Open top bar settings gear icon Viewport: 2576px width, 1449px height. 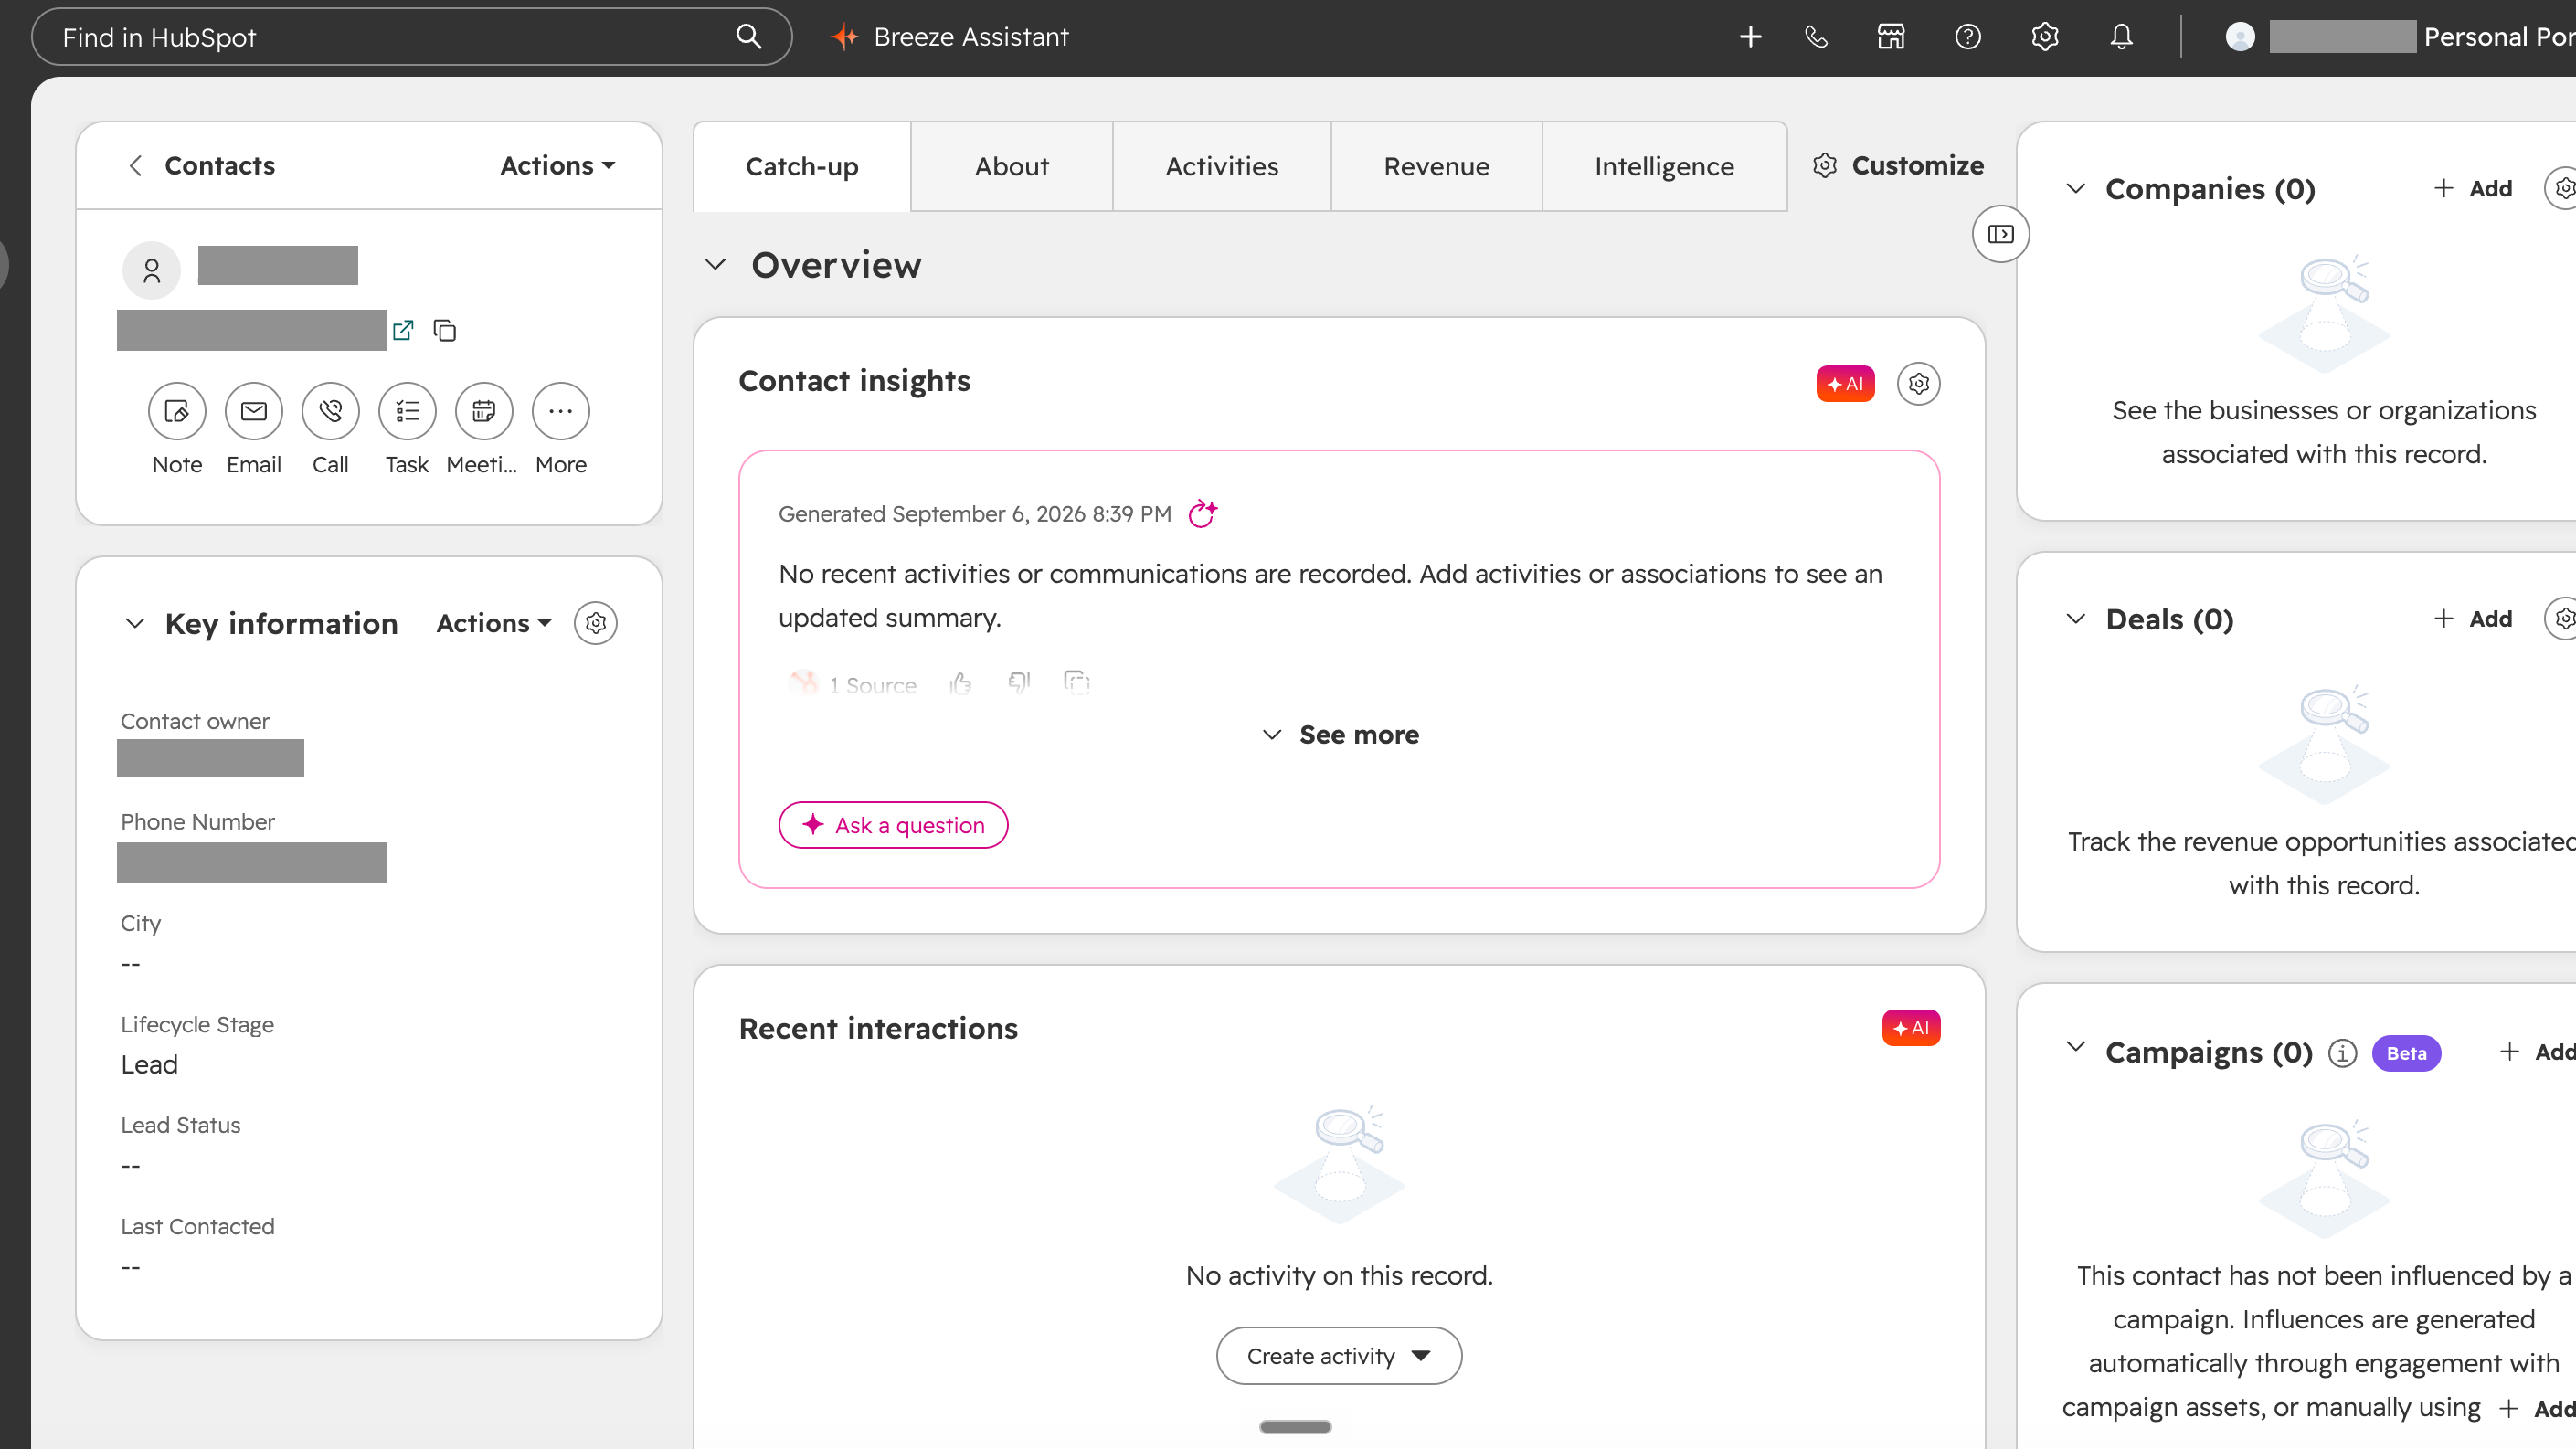pyautogui.click(x=2045, y=37)
